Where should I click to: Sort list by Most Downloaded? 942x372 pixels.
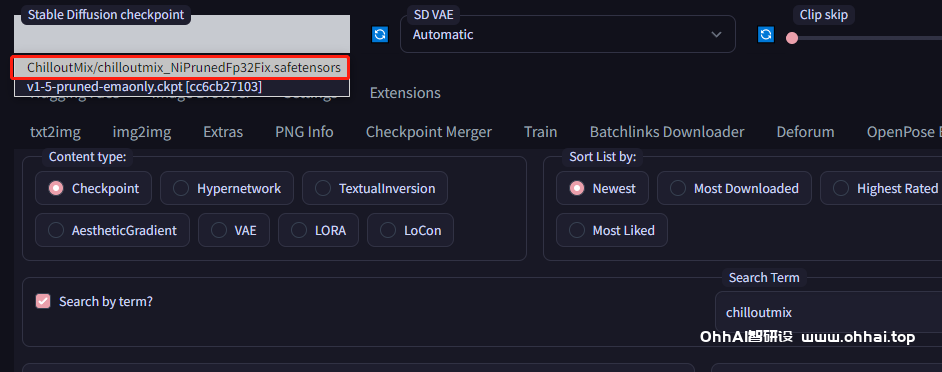tap(734, 188)
